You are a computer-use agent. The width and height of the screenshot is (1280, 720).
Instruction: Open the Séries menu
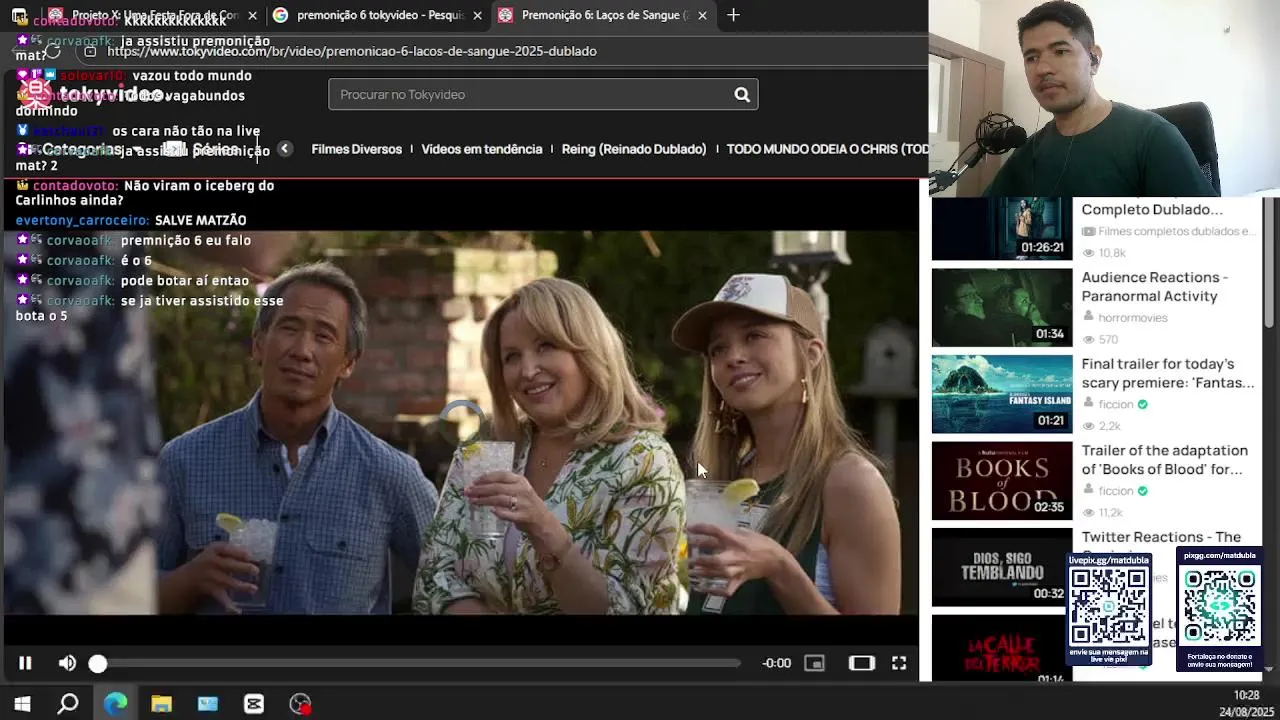pyautogui.click(x=203, y=149)
